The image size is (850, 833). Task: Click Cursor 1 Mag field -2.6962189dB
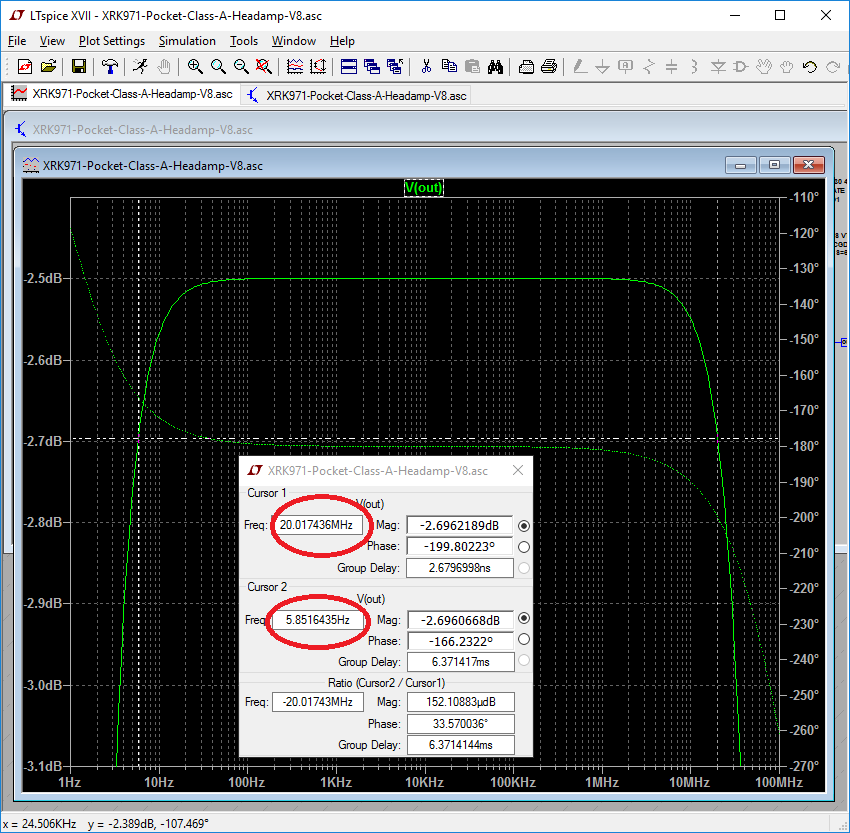[460, 526]
